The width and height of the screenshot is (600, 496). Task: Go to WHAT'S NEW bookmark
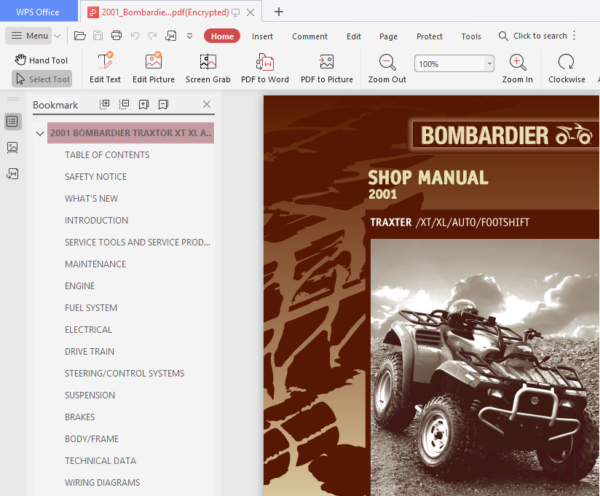coord(91,198)
